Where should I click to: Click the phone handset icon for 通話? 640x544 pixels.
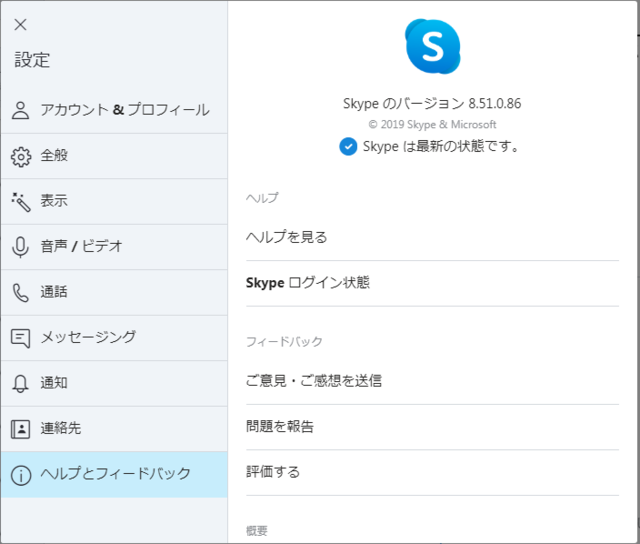click(x=20, y=293)
